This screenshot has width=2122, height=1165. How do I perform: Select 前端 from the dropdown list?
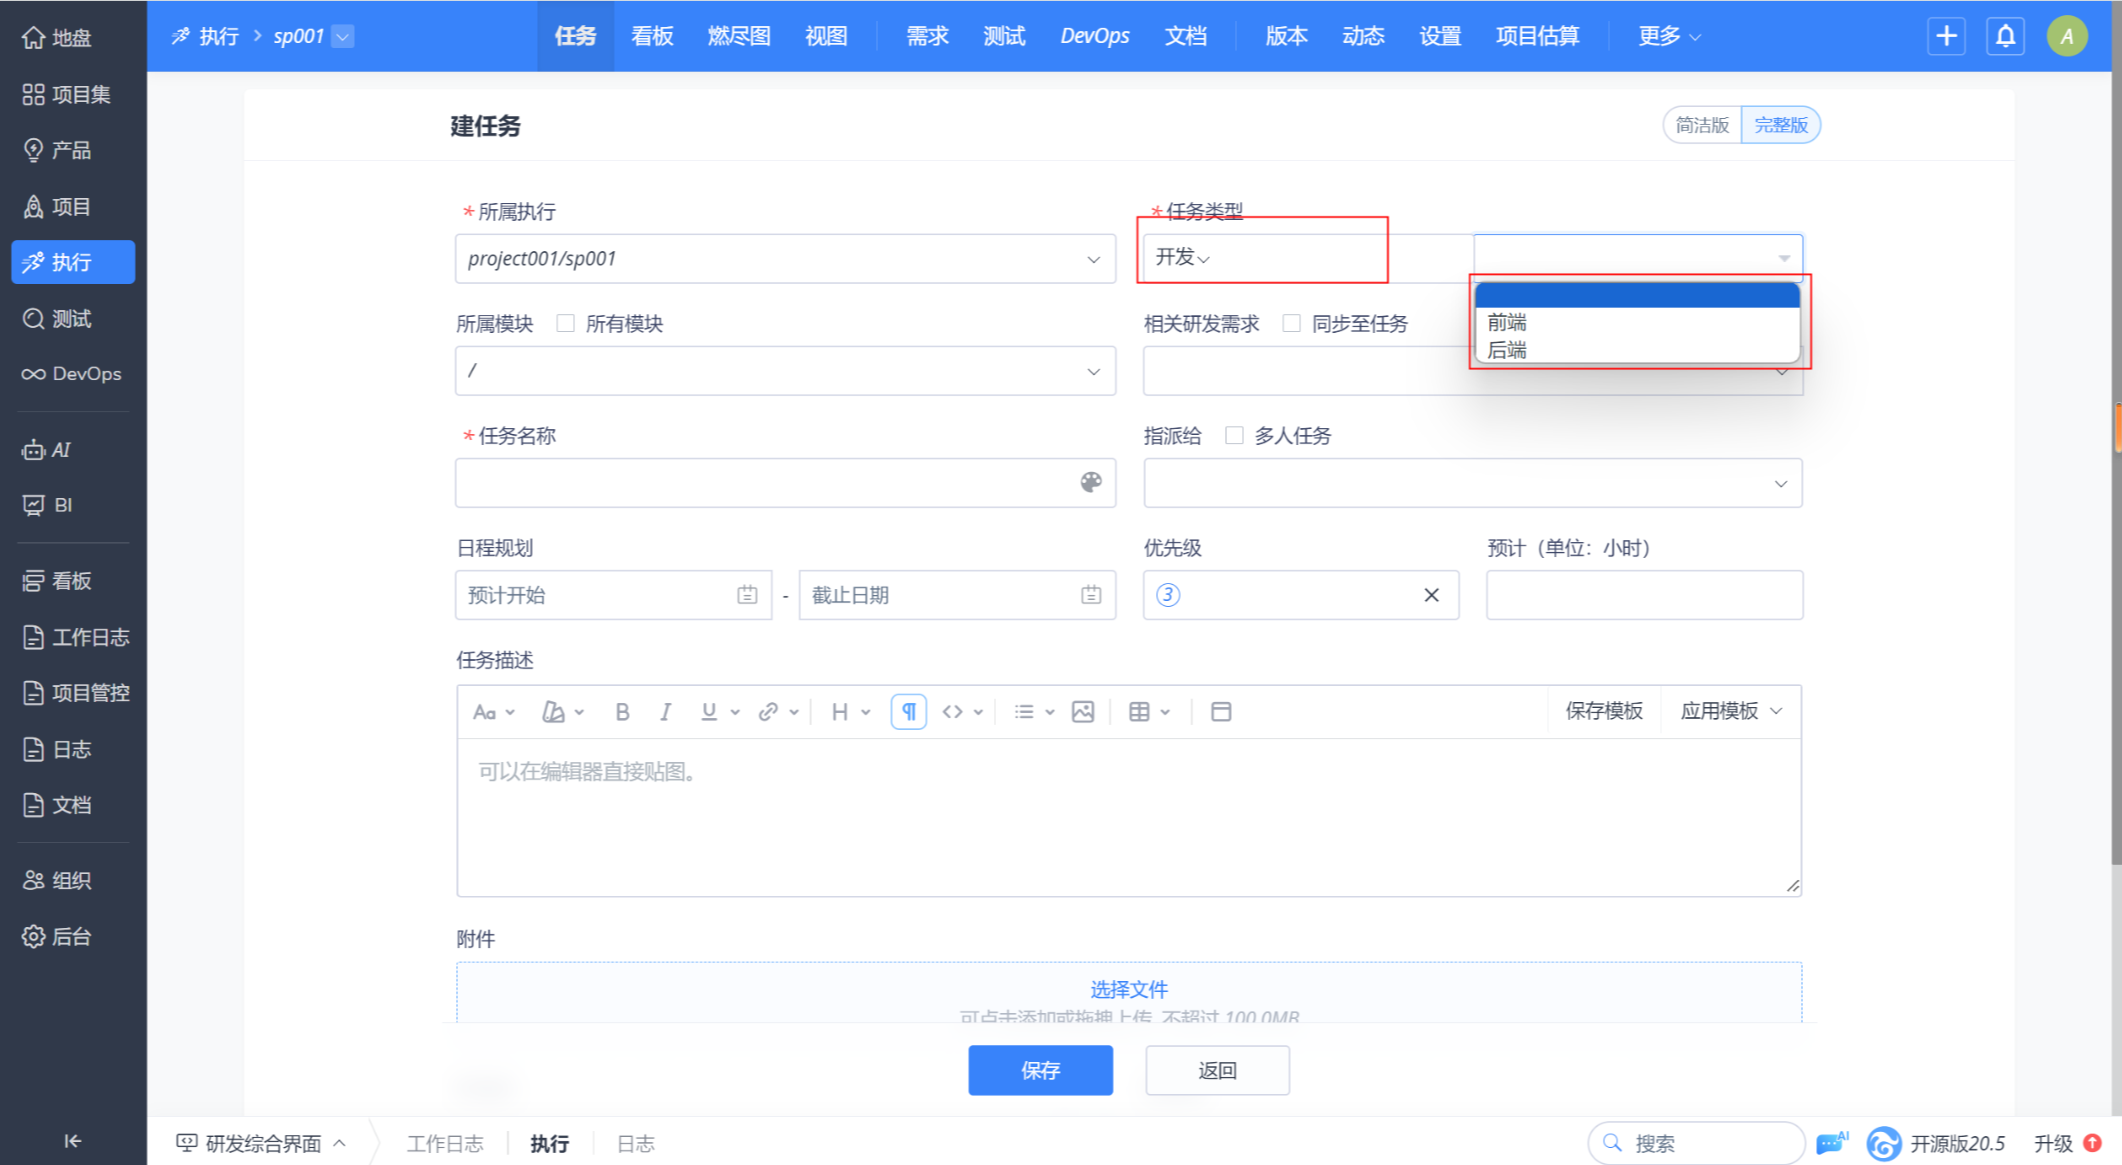pyautogui.click(x=1507, y=322)
